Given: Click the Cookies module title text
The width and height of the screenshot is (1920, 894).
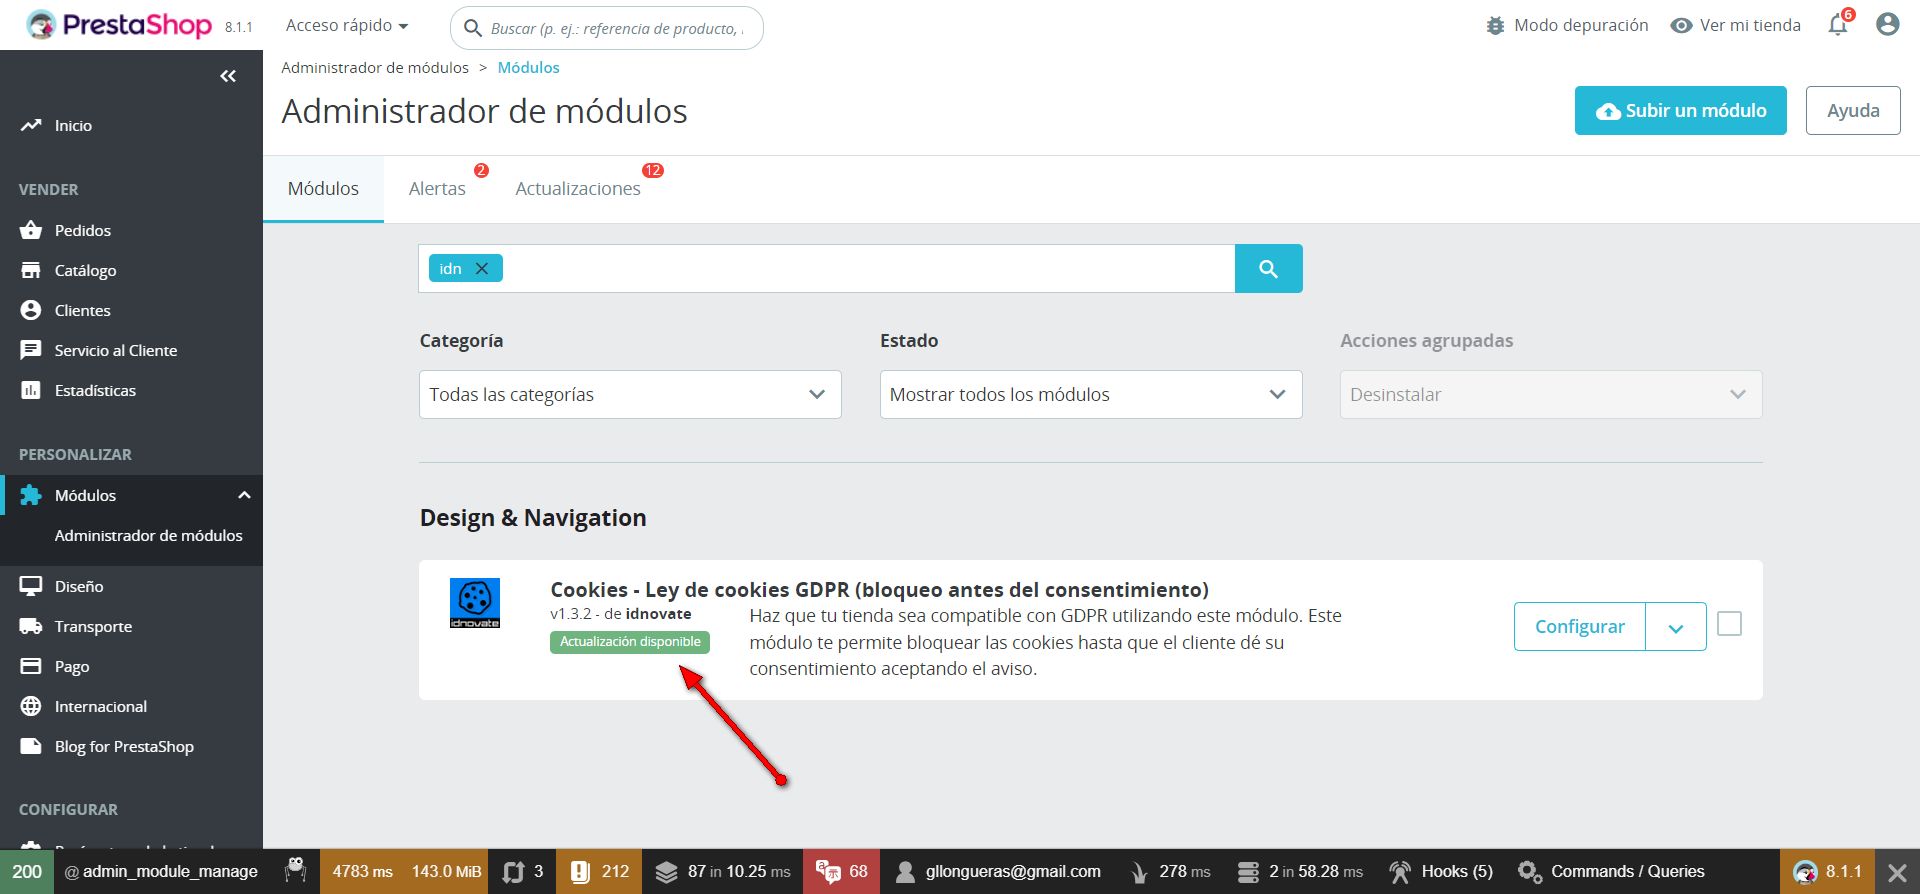Looking at the screenshot, I should pos(880,590).
